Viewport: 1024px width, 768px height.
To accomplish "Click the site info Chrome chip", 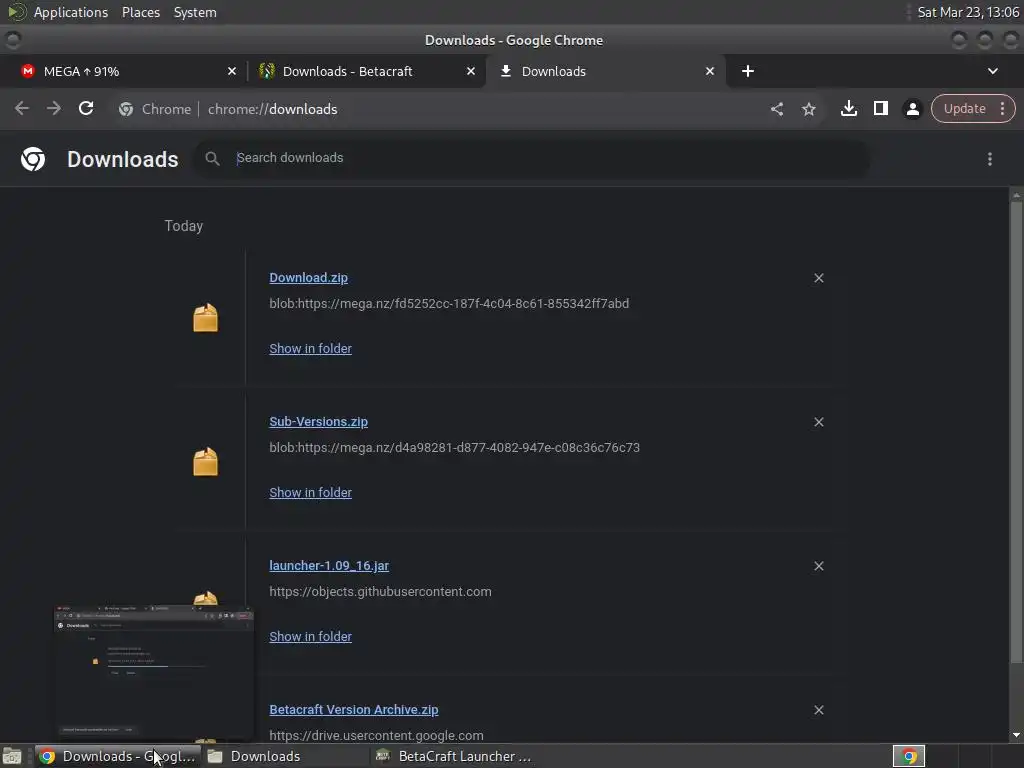I will [155, 109].
